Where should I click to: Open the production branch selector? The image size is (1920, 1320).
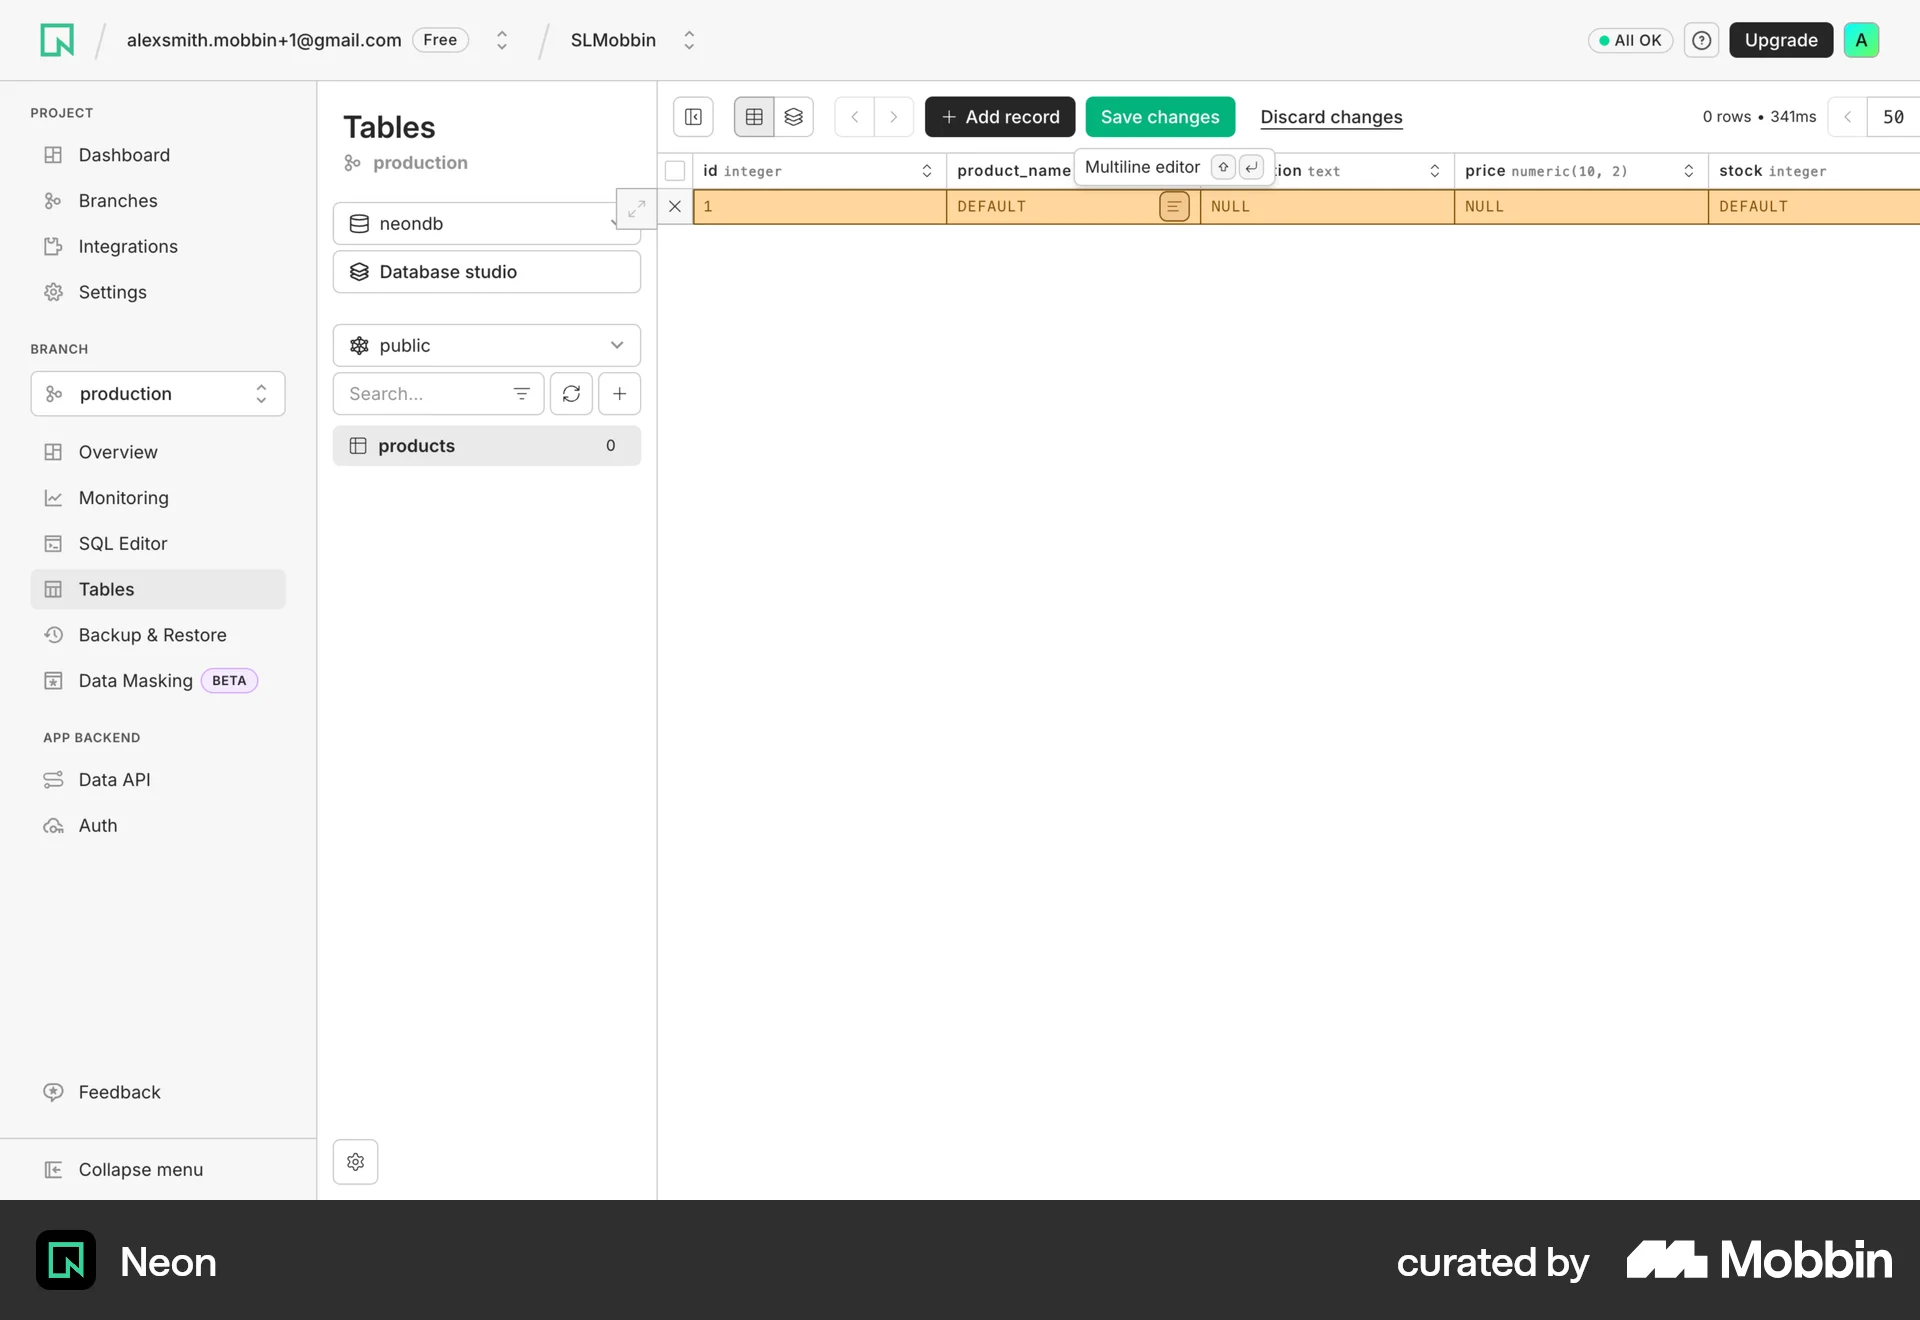[158, 394]
